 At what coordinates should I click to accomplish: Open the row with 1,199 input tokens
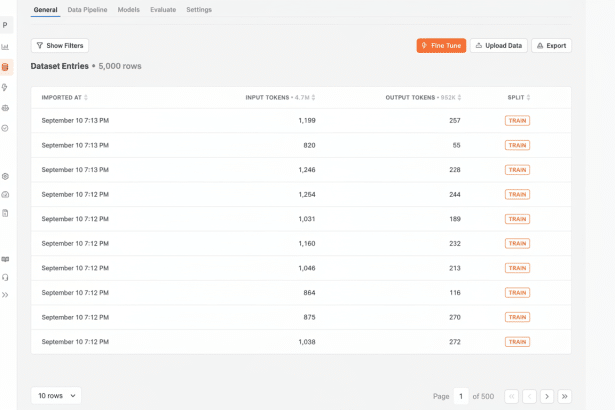301,120
